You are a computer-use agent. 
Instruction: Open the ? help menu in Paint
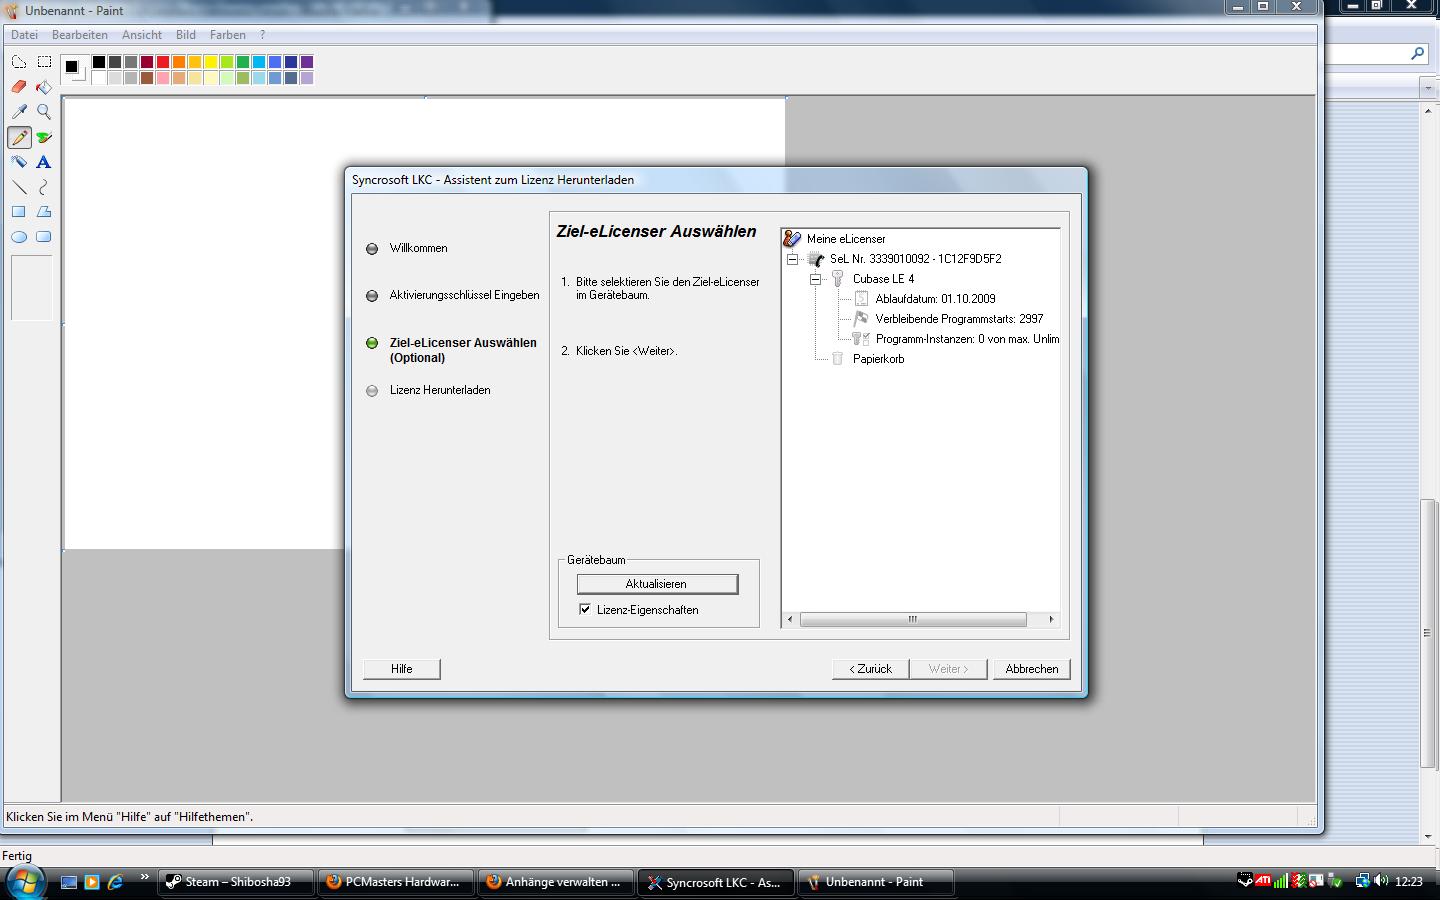point(262,35)
